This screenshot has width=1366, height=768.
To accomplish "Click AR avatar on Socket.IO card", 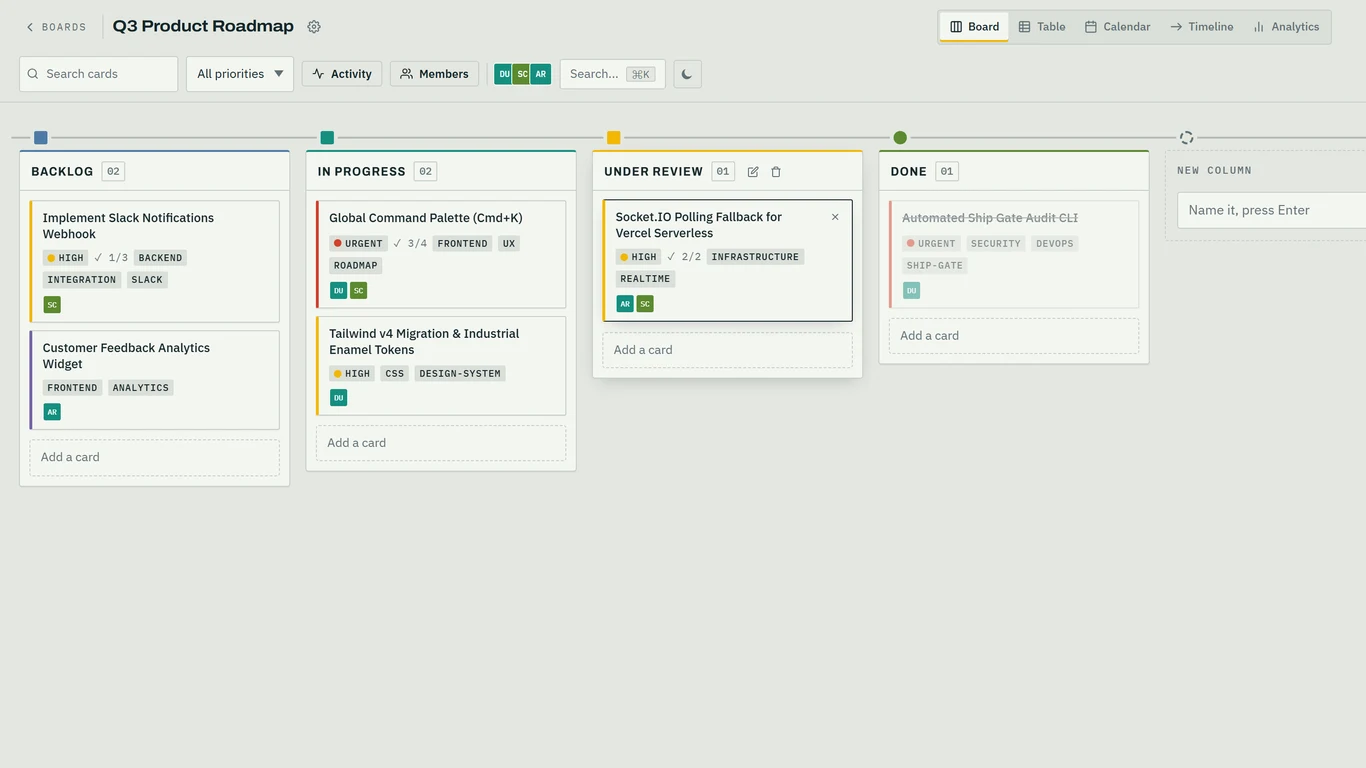I will [x=625, y=304].
